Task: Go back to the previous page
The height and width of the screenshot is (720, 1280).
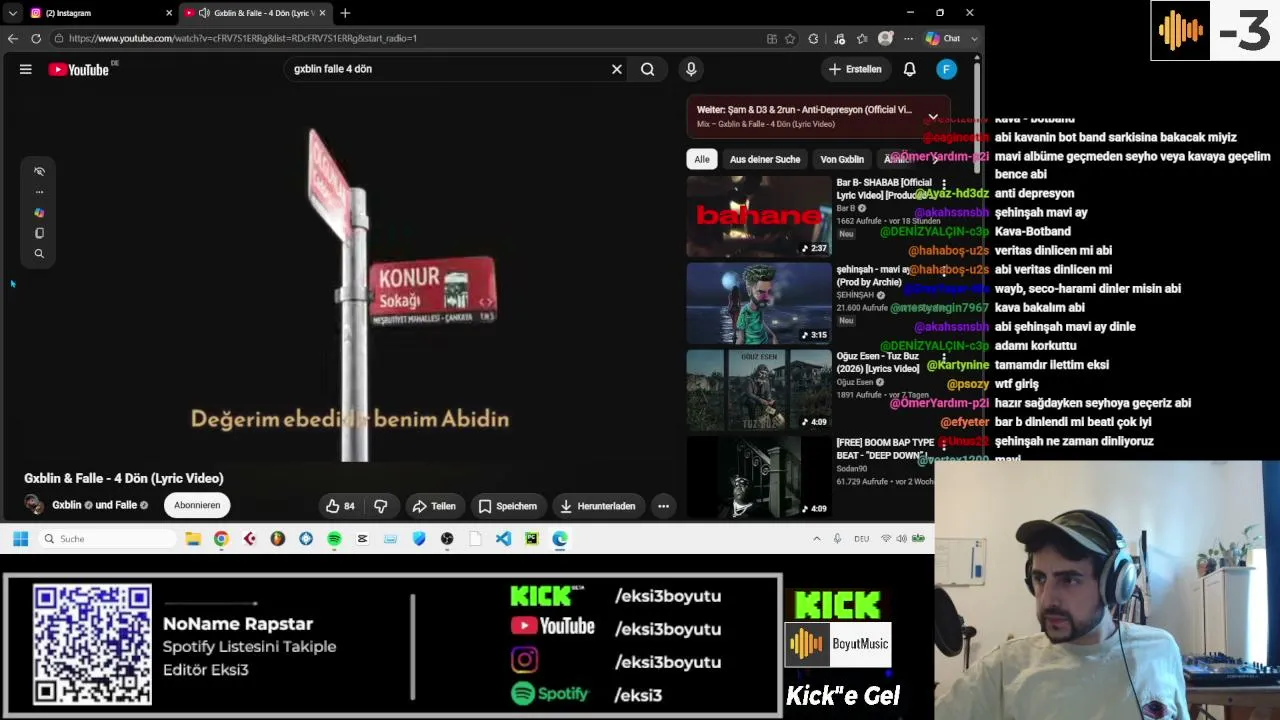Action: pos(12,38)
